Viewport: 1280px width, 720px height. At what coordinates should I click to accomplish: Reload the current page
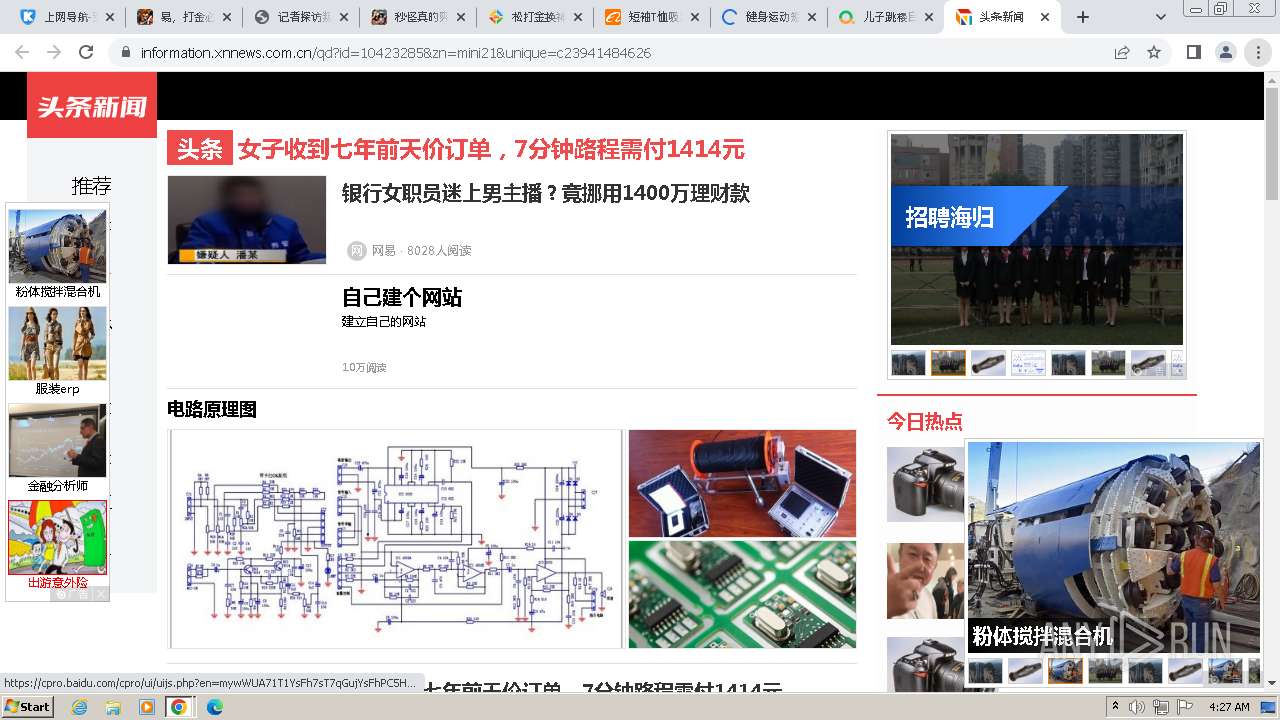(86, 52)
